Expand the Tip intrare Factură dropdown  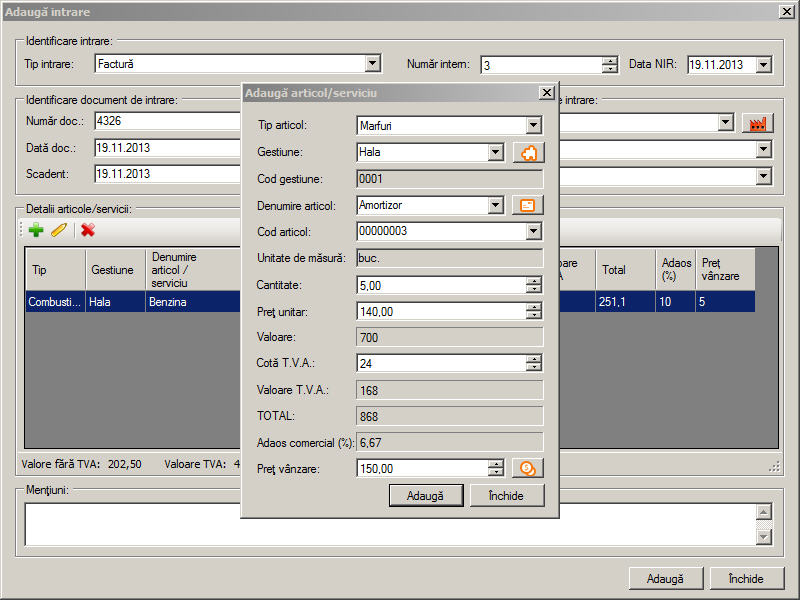373,64
